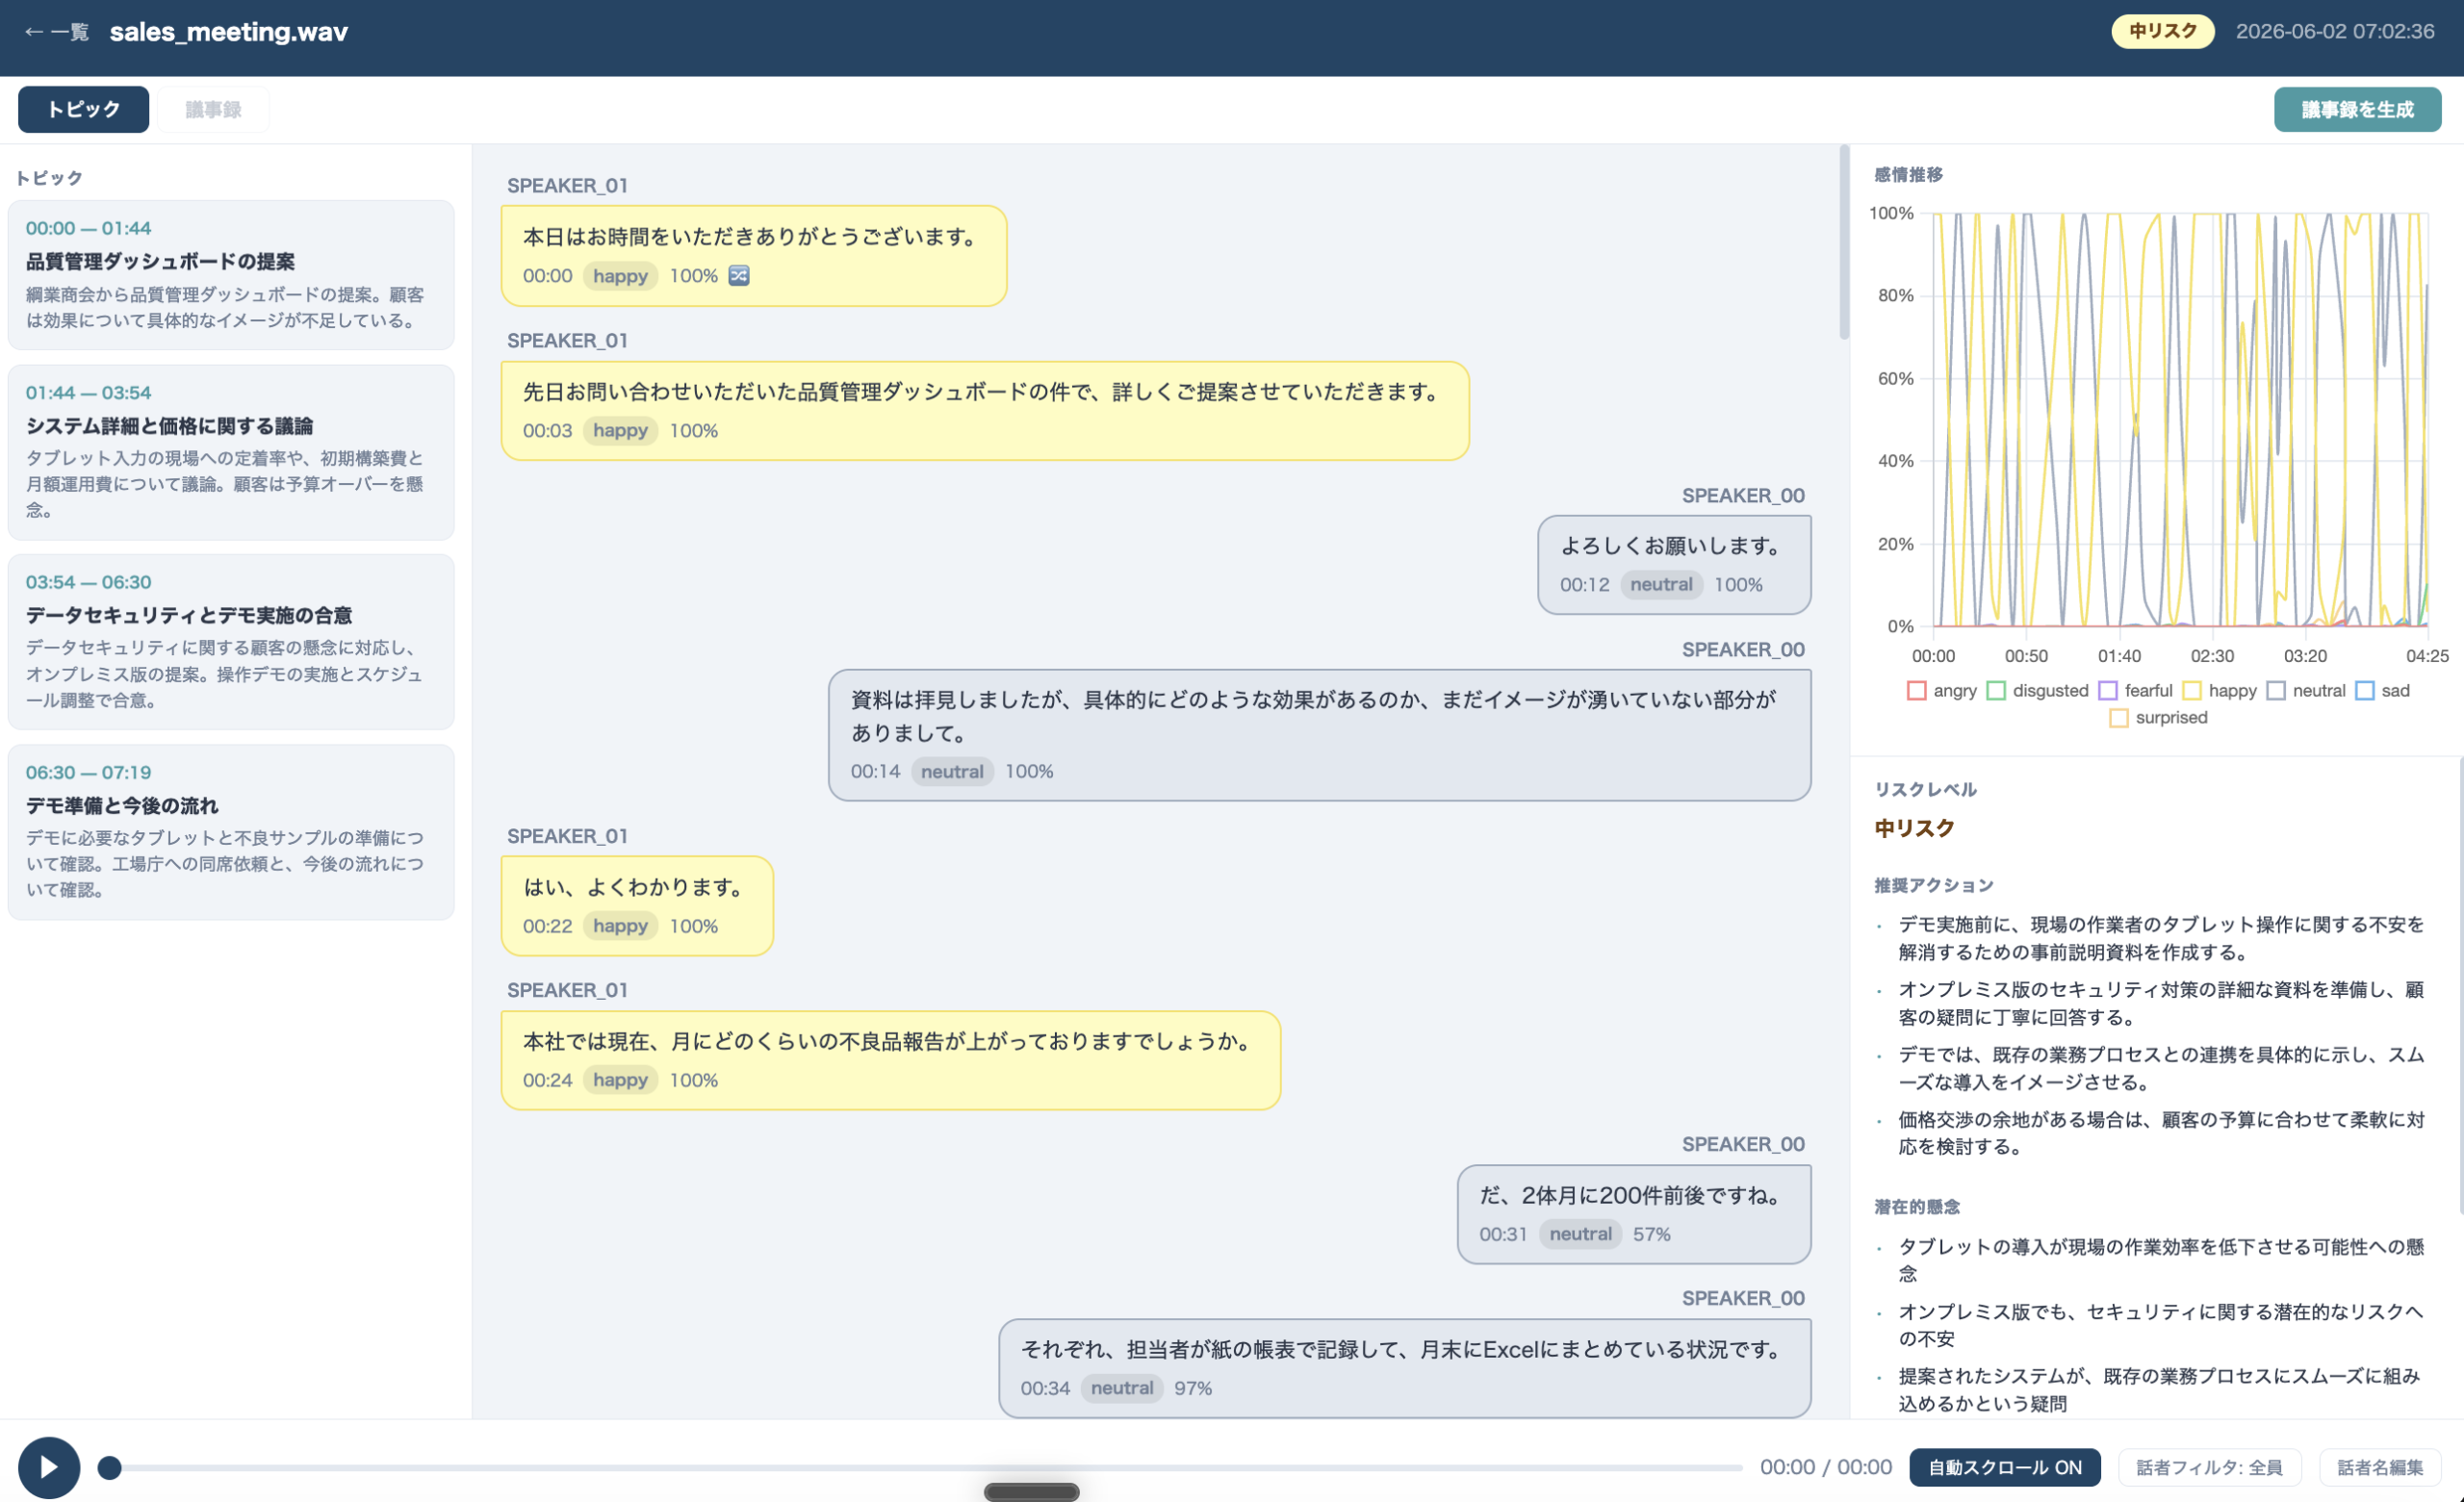Viewport: 2464px width, 1502px height.
Task: Toggle the sad series in the chart legend
Action: pos(2382,690)
